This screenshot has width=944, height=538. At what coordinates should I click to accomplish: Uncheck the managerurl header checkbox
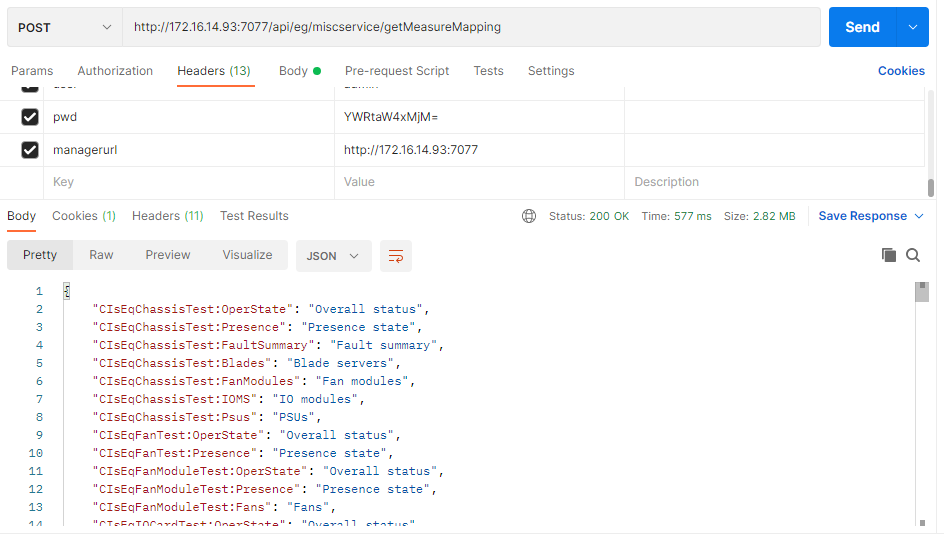(x=30, y=150)
